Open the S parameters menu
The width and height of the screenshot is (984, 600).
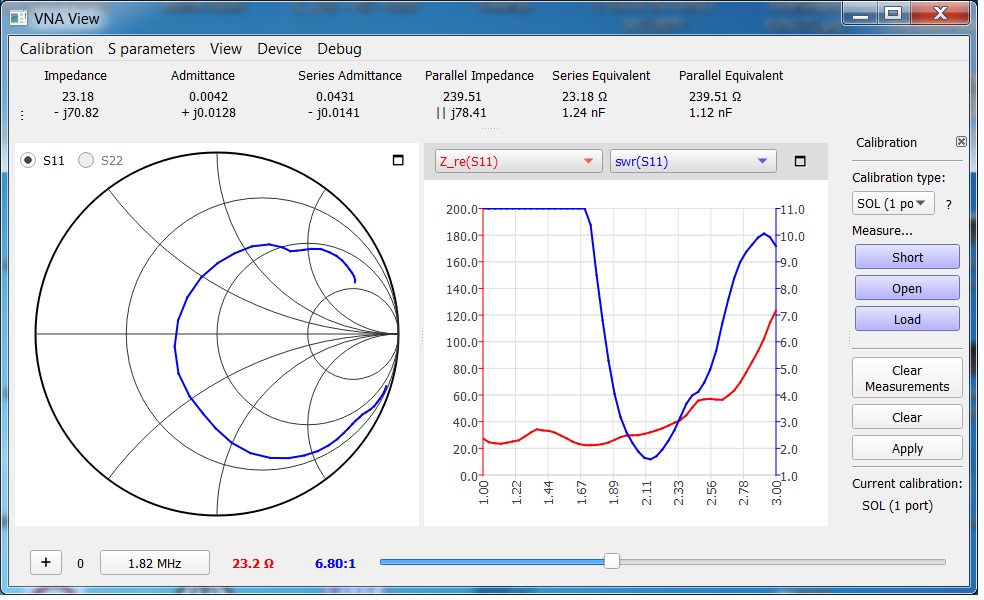click(151, 49)
